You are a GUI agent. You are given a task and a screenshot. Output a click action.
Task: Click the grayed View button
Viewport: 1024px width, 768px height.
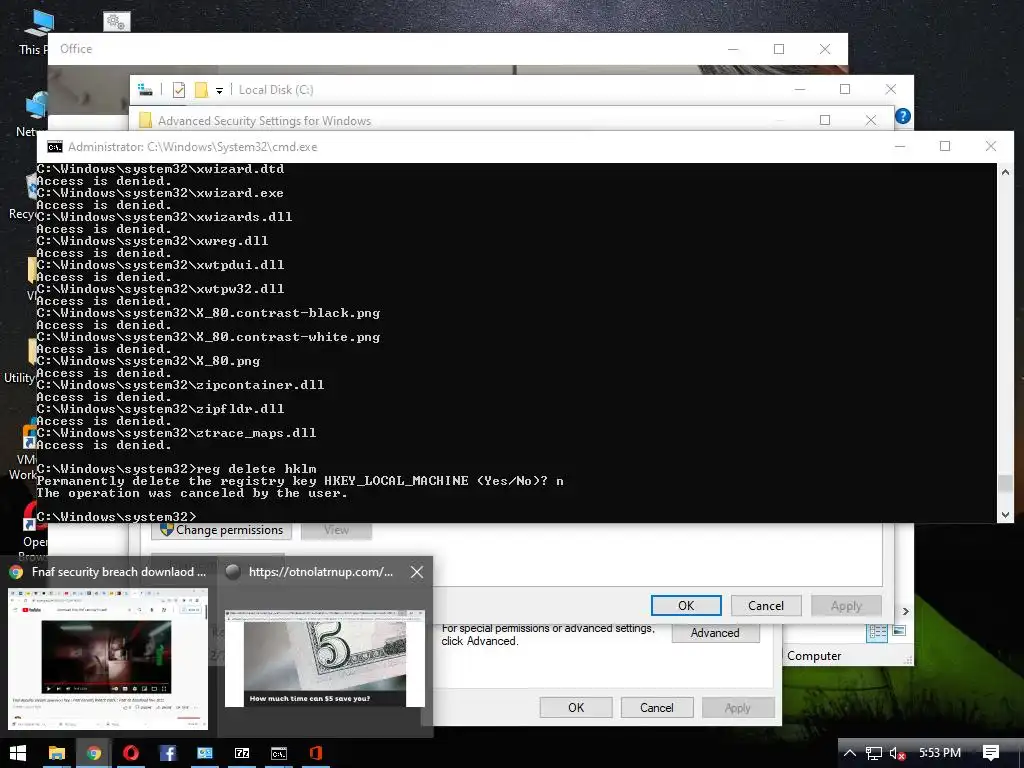tap(336, 530)
